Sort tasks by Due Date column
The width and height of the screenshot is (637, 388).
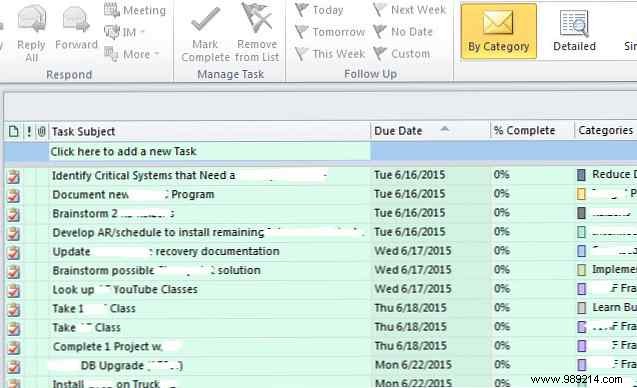pyautogui.click(x=430, y=131)
